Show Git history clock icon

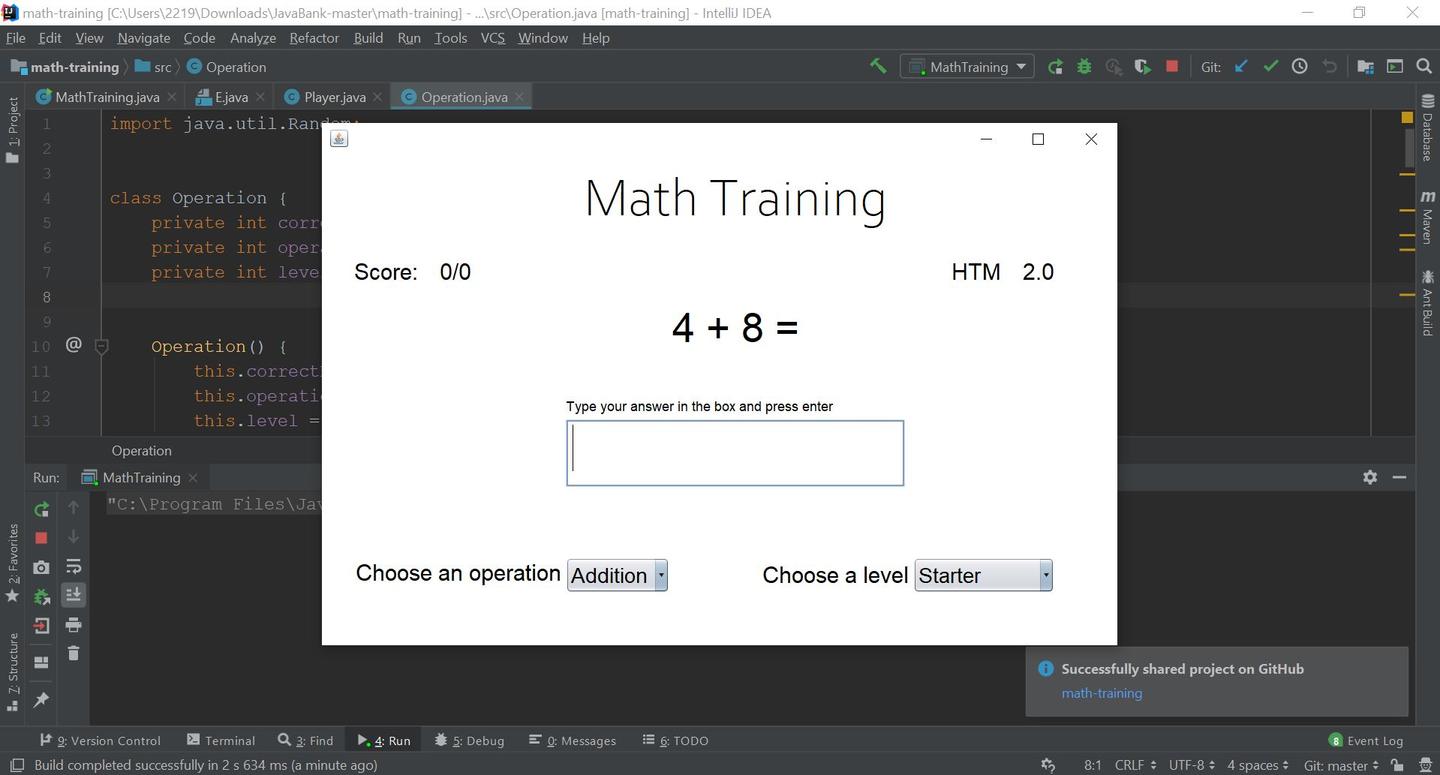[x=1299, y=67]
